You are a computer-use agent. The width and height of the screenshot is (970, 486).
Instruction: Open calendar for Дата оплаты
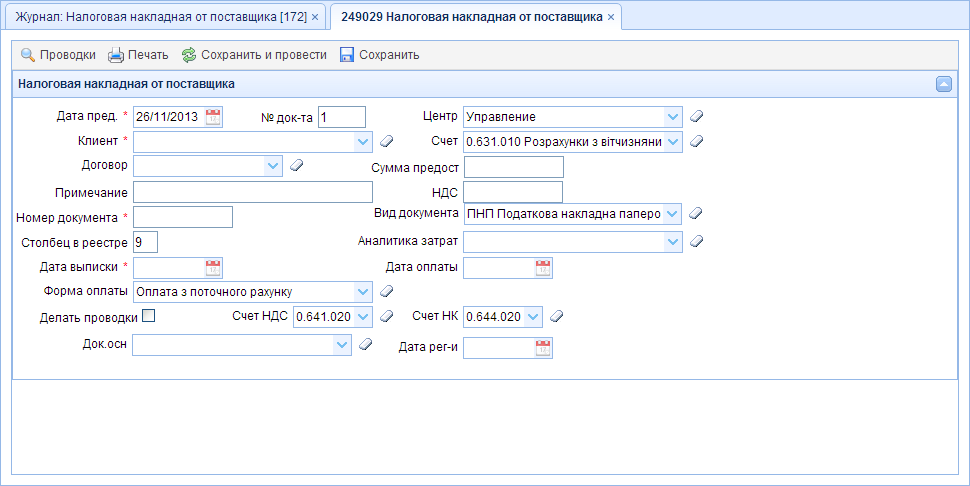pyautogui.click(x=543, y=268)
